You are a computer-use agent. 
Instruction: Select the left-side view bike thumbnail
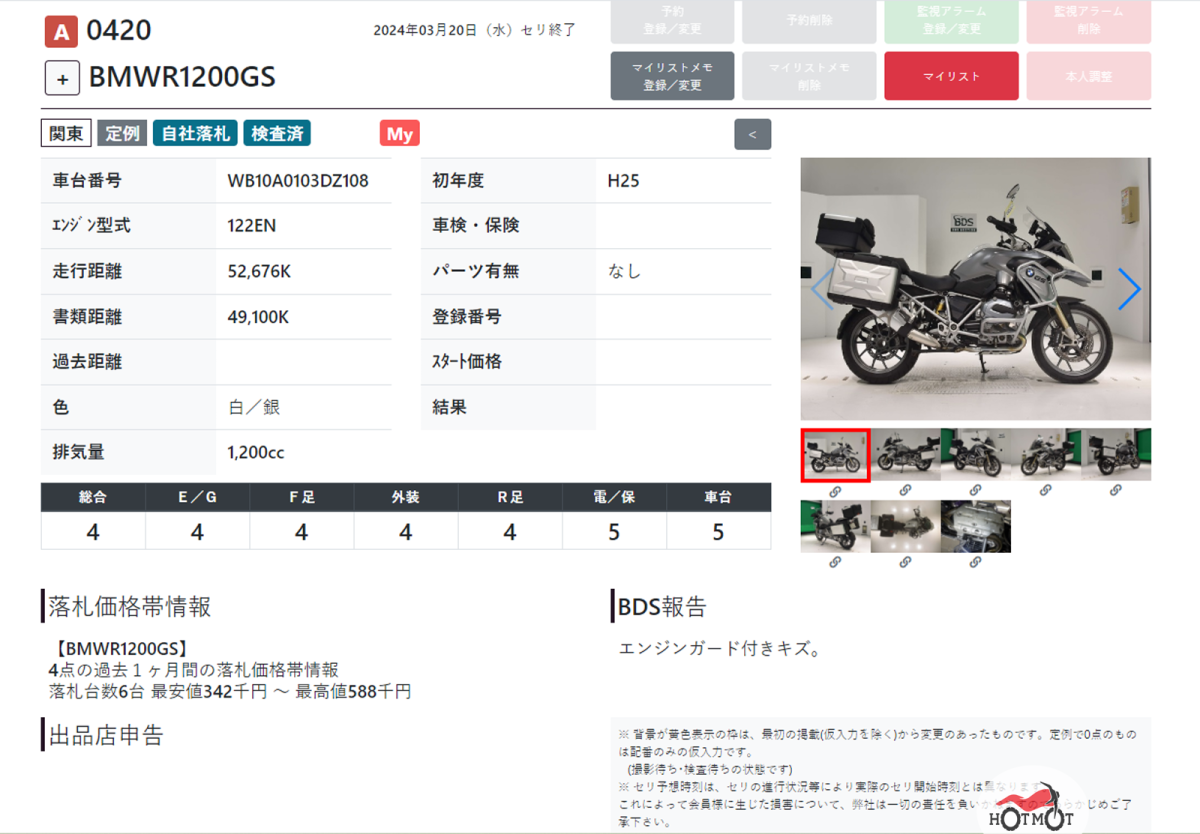[905, 455]
